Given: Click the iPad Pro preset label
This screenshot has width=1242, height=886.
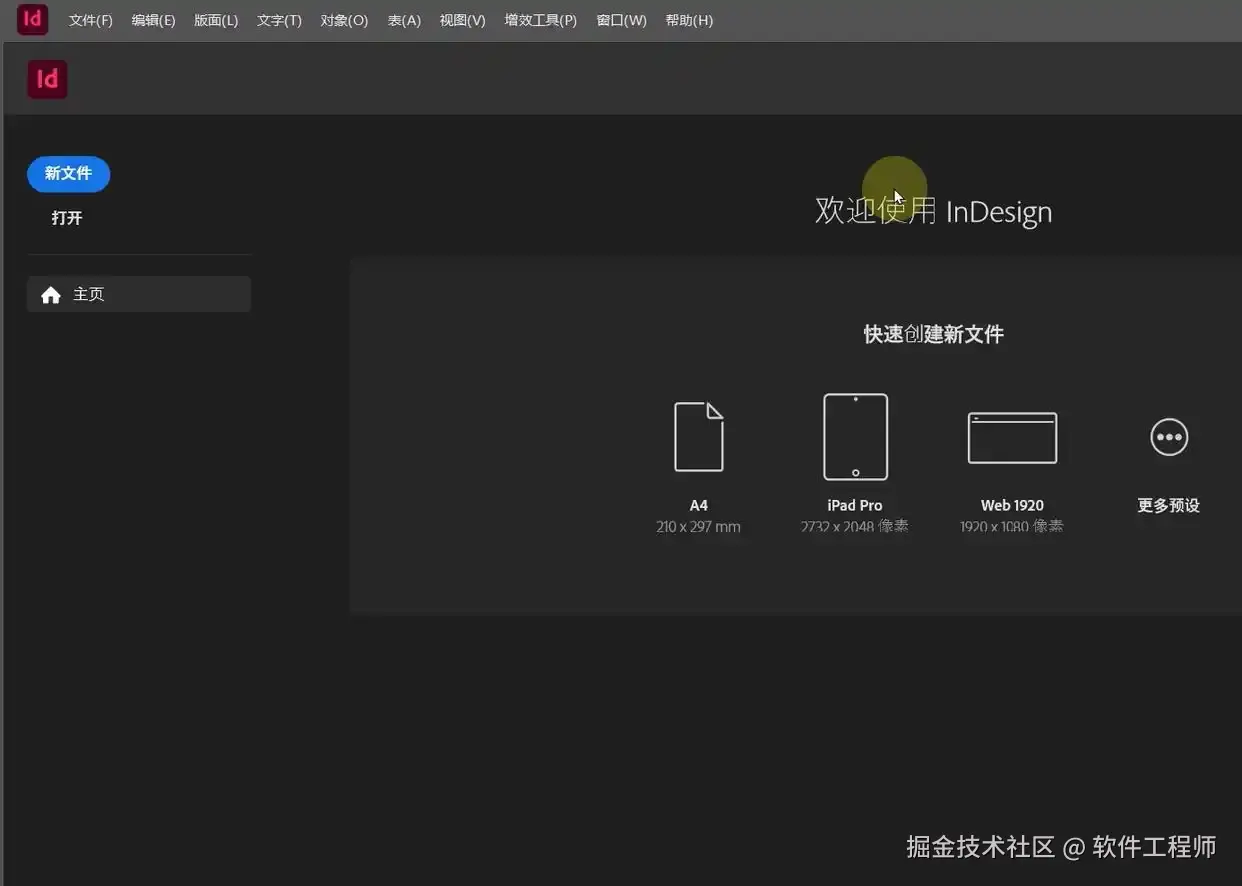Looking at the screenshot, I should (x=855, y=505).
